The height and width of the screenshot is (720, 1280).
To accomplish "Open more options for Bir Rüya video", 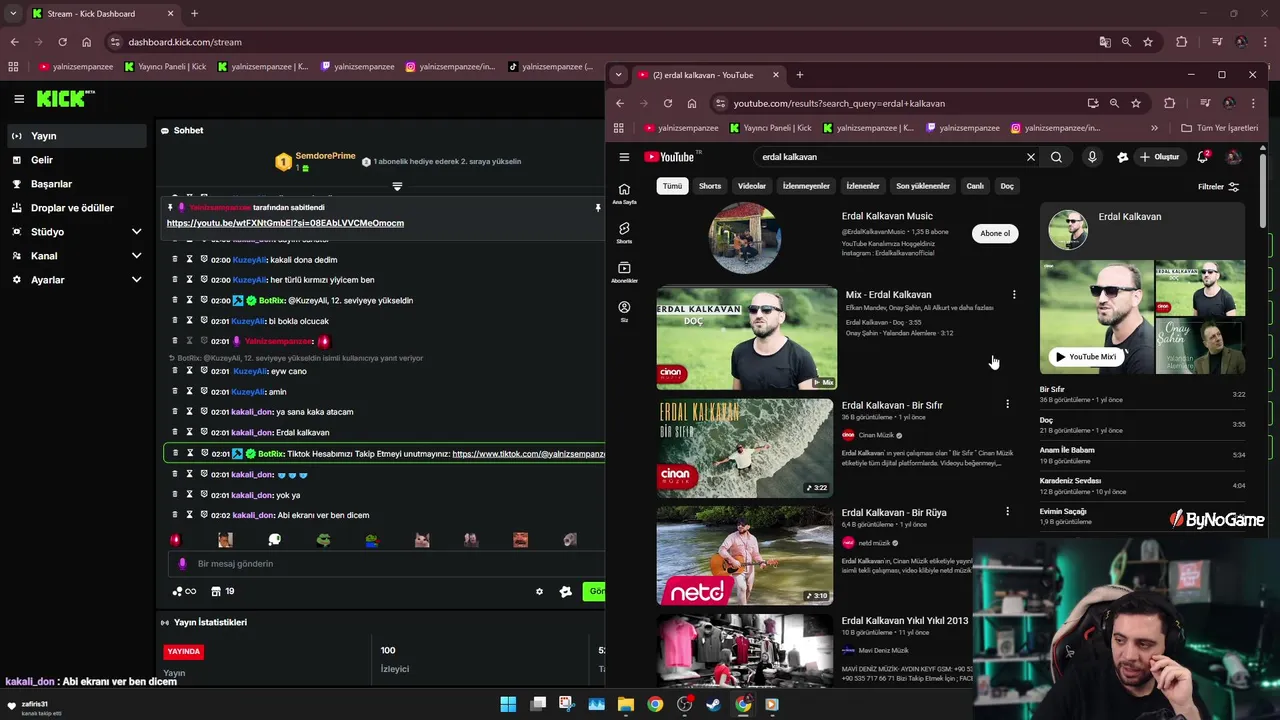I will (x=1007, y=511).
